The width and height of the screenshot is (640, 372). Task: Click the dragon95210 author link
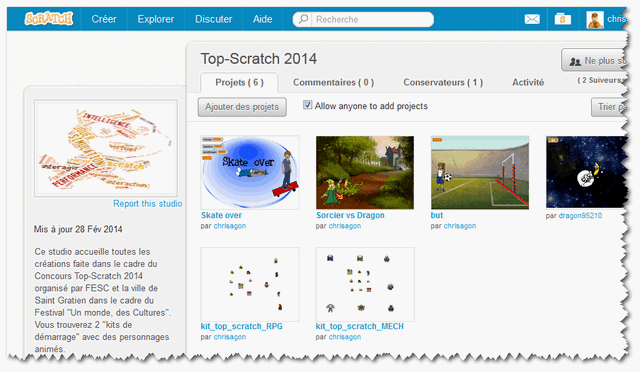(x=580, y=216)
